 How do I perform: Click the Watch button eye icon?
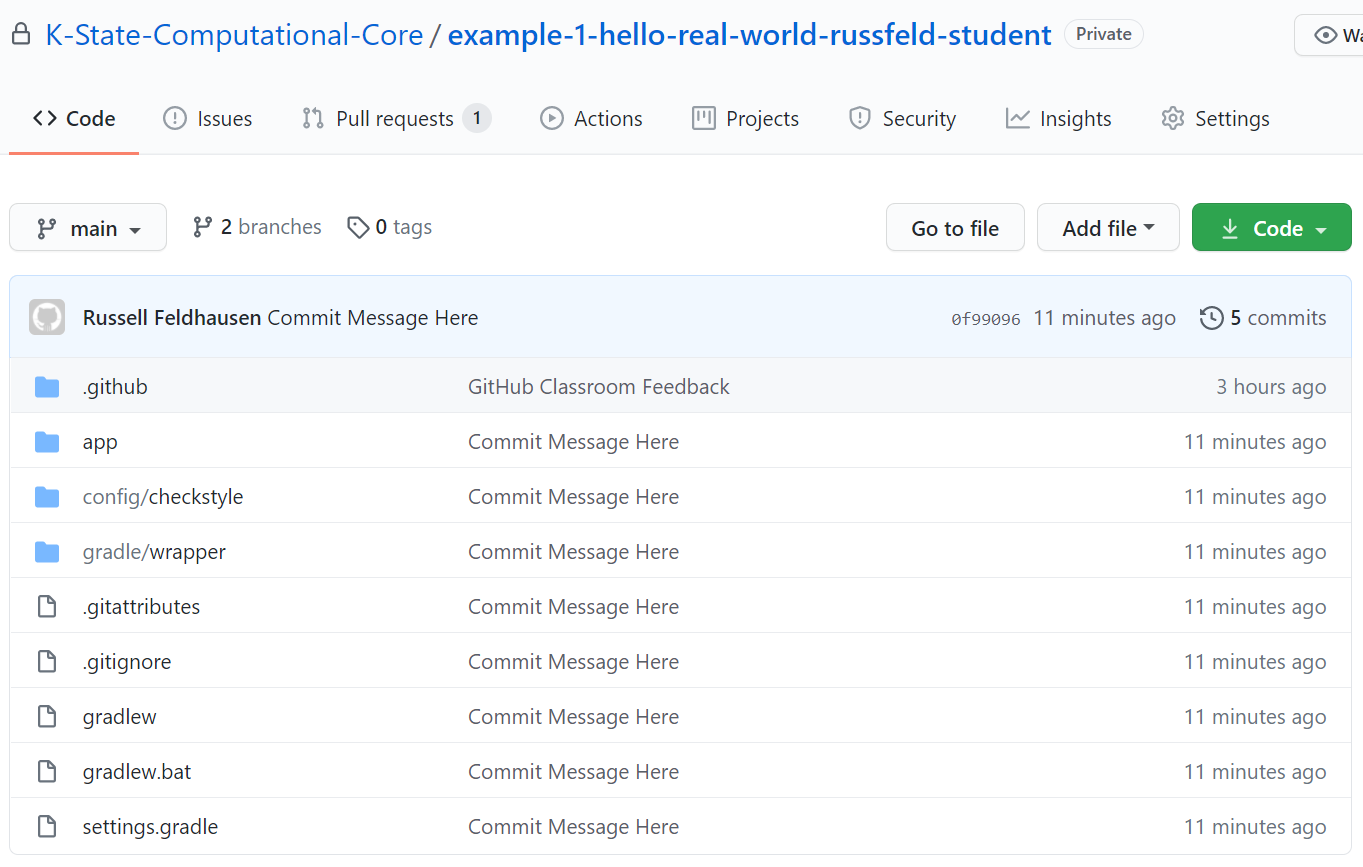click(x=1326, y=35)
